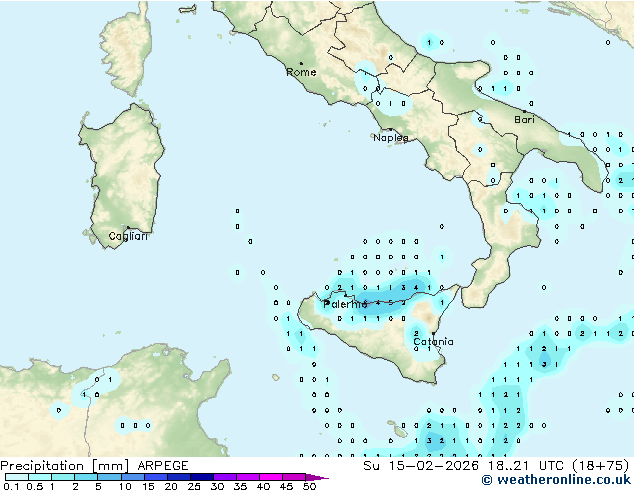Click the Rome city label

coord(301,72)
